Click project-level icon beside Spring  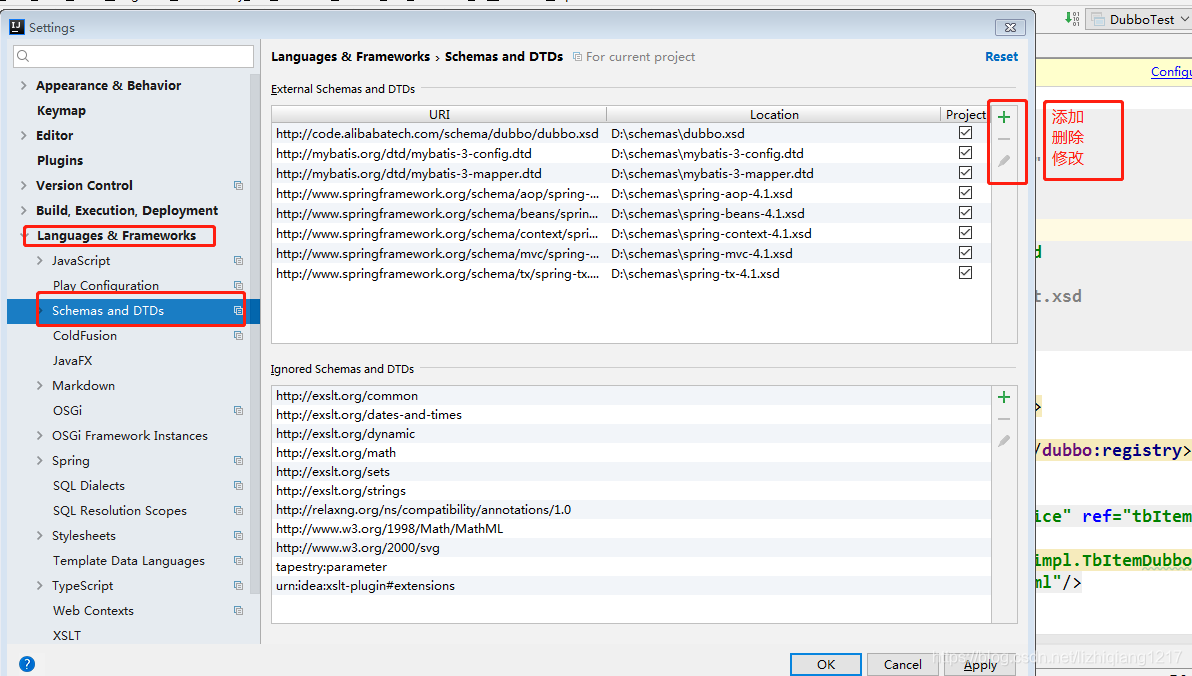238,461
